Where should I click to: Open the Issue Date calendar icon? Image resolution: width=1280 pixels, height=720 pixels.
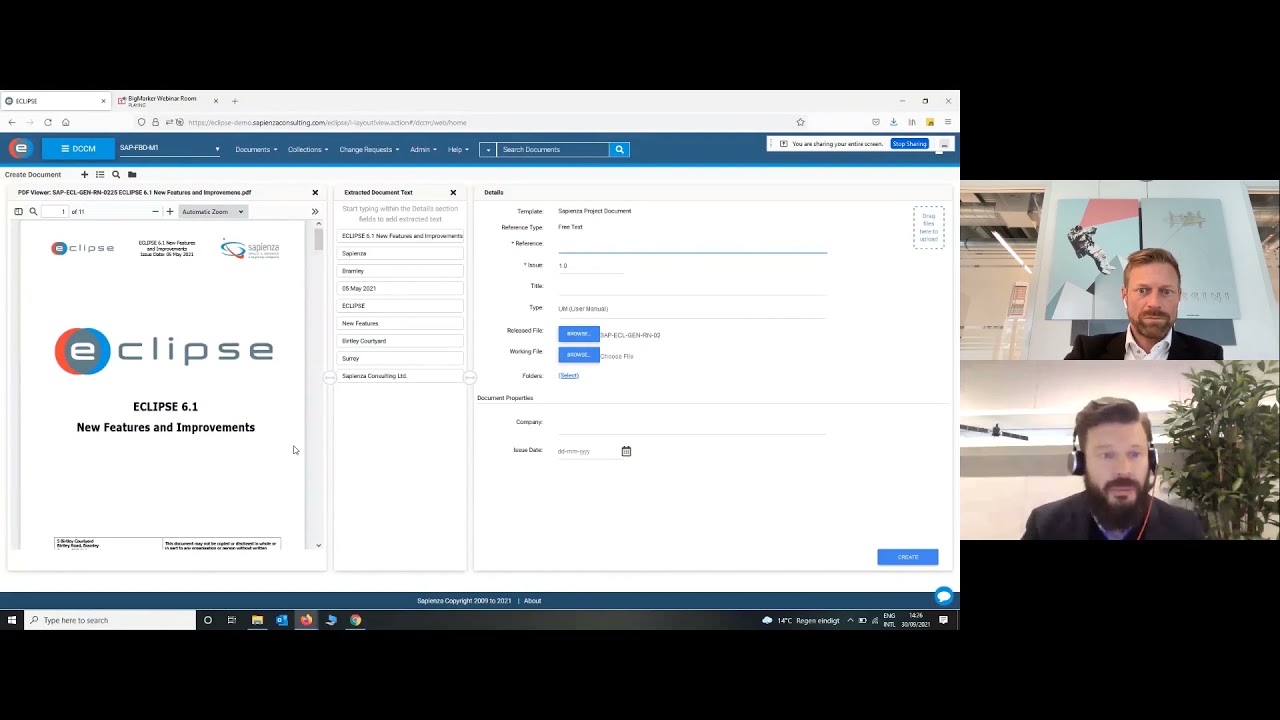tap(626, 452)
